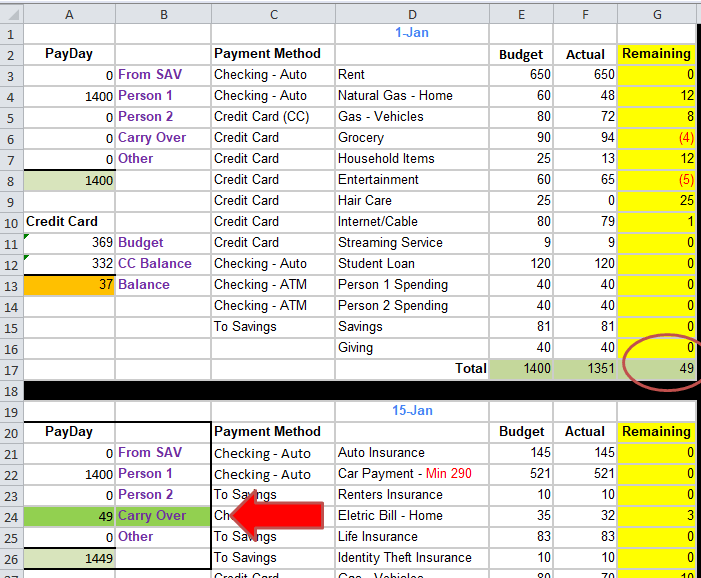701x578 pixels.
Task: Click the red (5) remaining cell for Entertainment
Action: click(x=656, y=180)
